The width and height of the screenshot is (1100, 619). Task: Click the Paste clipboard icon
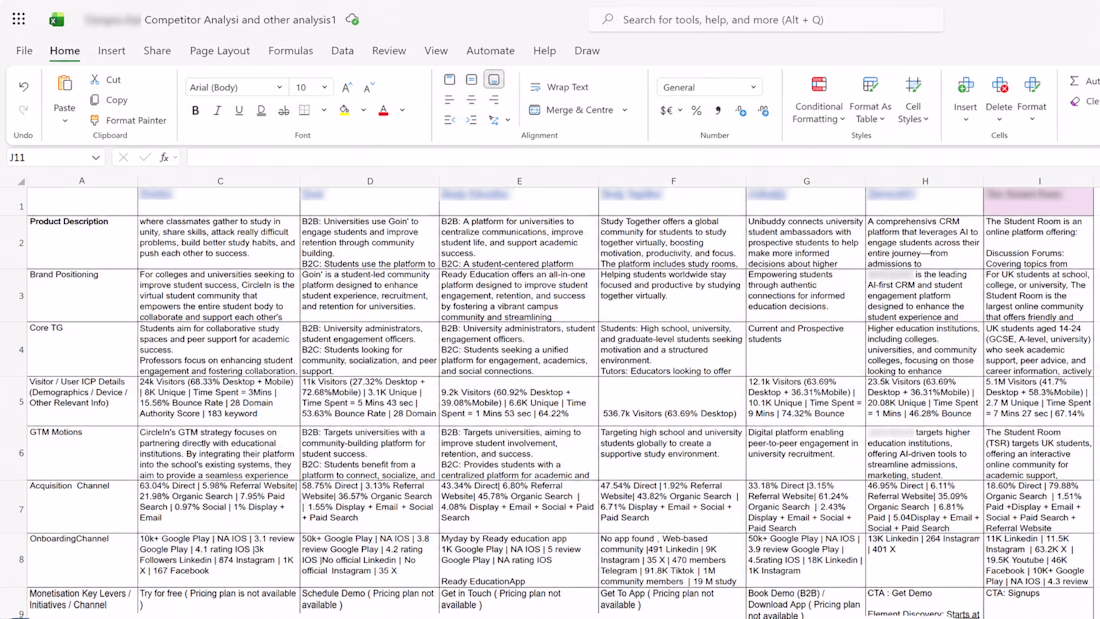coord(65,84)
